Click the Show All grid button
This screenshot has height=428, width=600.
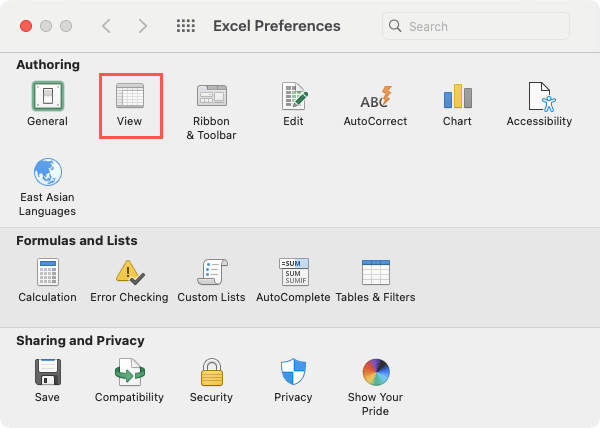click(x=185, y=26)
